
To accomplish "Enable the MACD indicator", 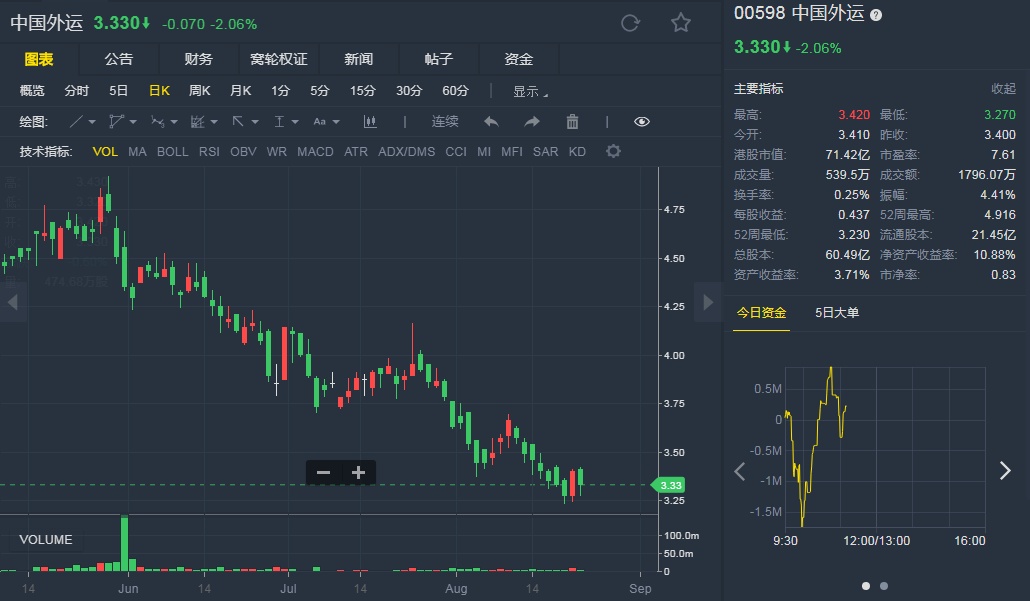I will point(315,152).
